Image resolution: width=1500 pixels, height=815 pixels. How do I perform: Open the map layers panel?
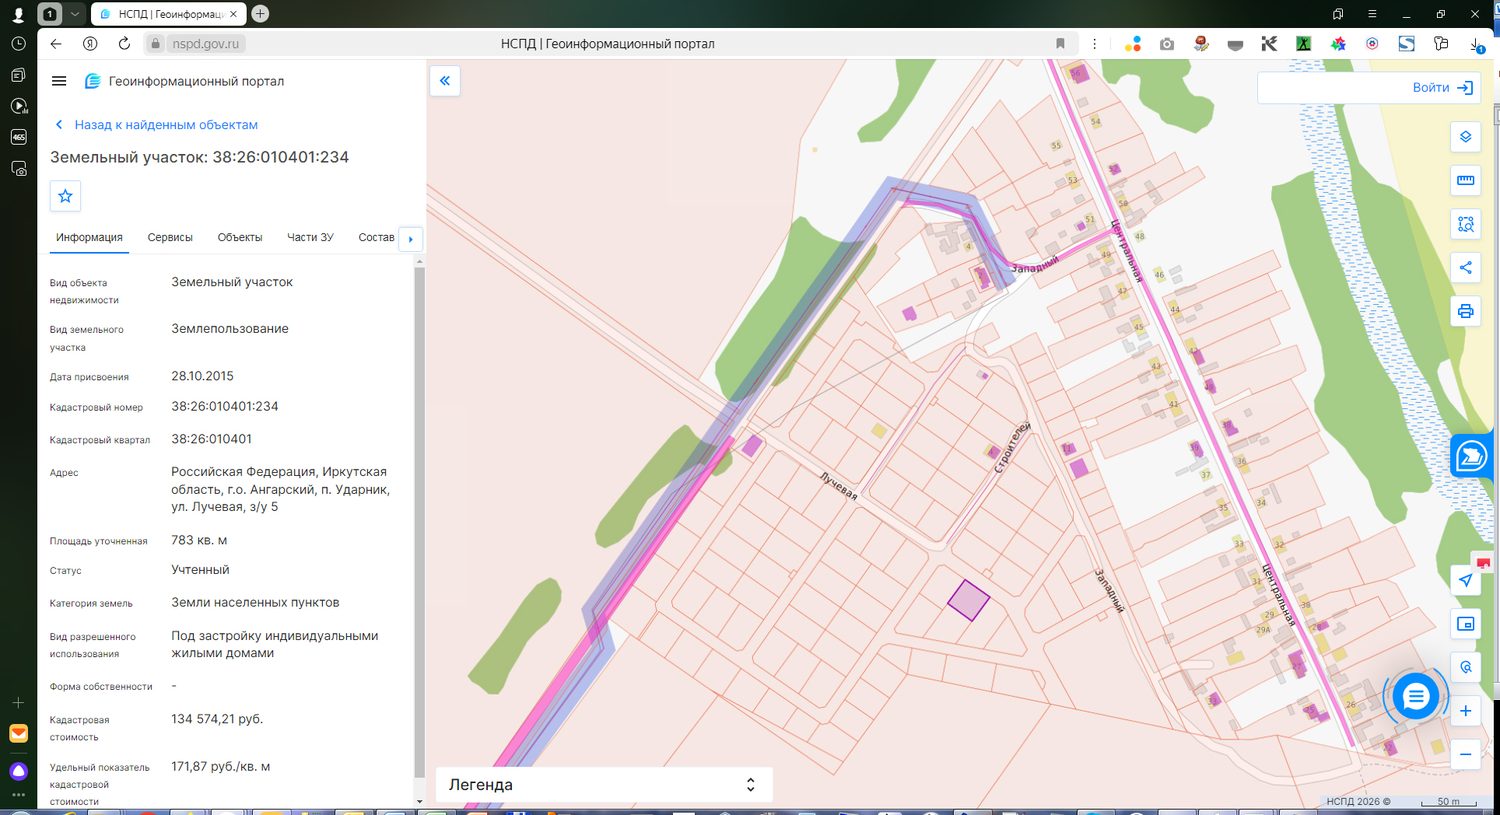point(1465,137)
